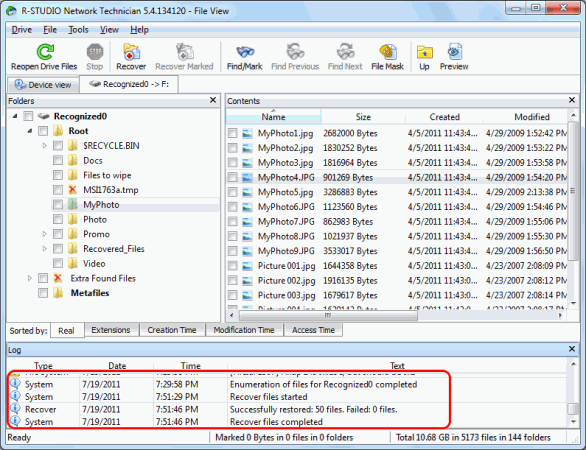
Task: Select the MyPhoto7.JPG file name
Action: (x=286, y=222)
